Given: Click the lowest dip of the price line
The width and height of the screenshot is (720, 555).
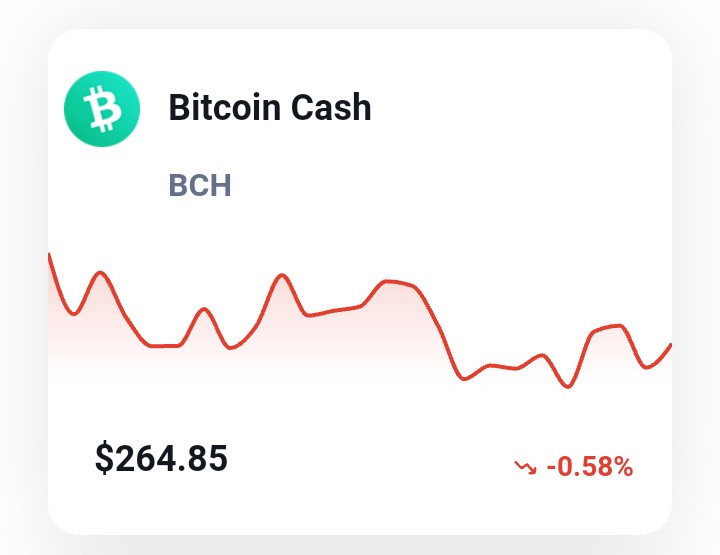Looking at the screenshot, I should [568, 386].
